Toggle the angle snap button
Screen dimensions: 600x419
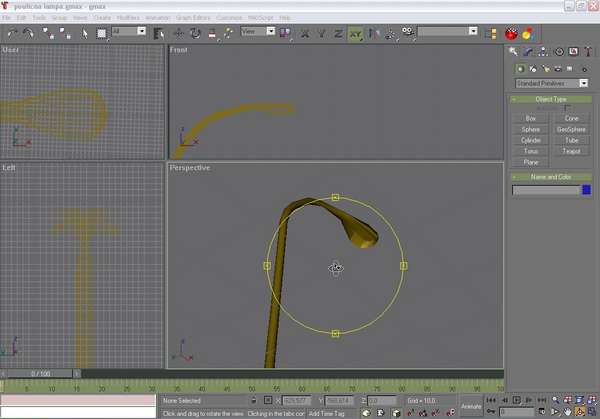pos(423,412)
